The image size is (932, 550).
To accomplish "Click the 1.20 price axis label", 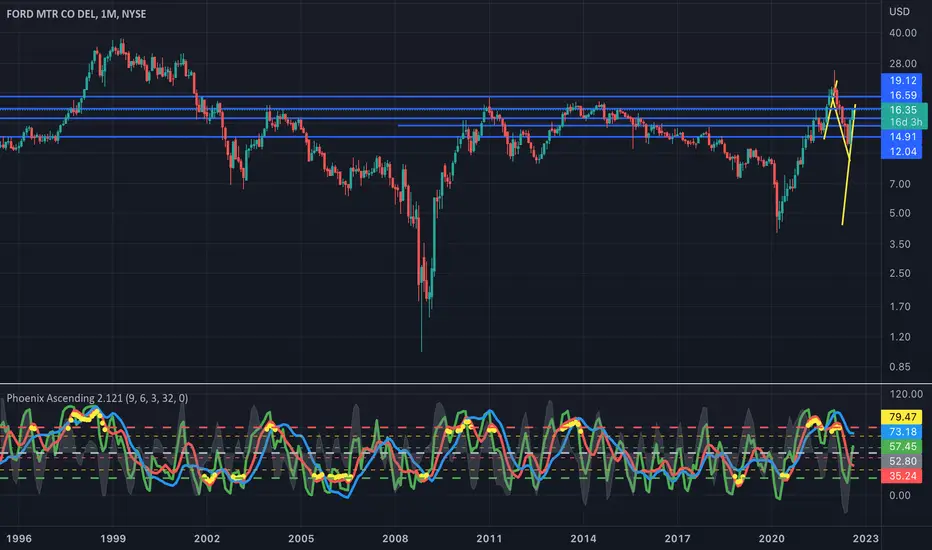I will pyautogui.click(x=900, y=337).
